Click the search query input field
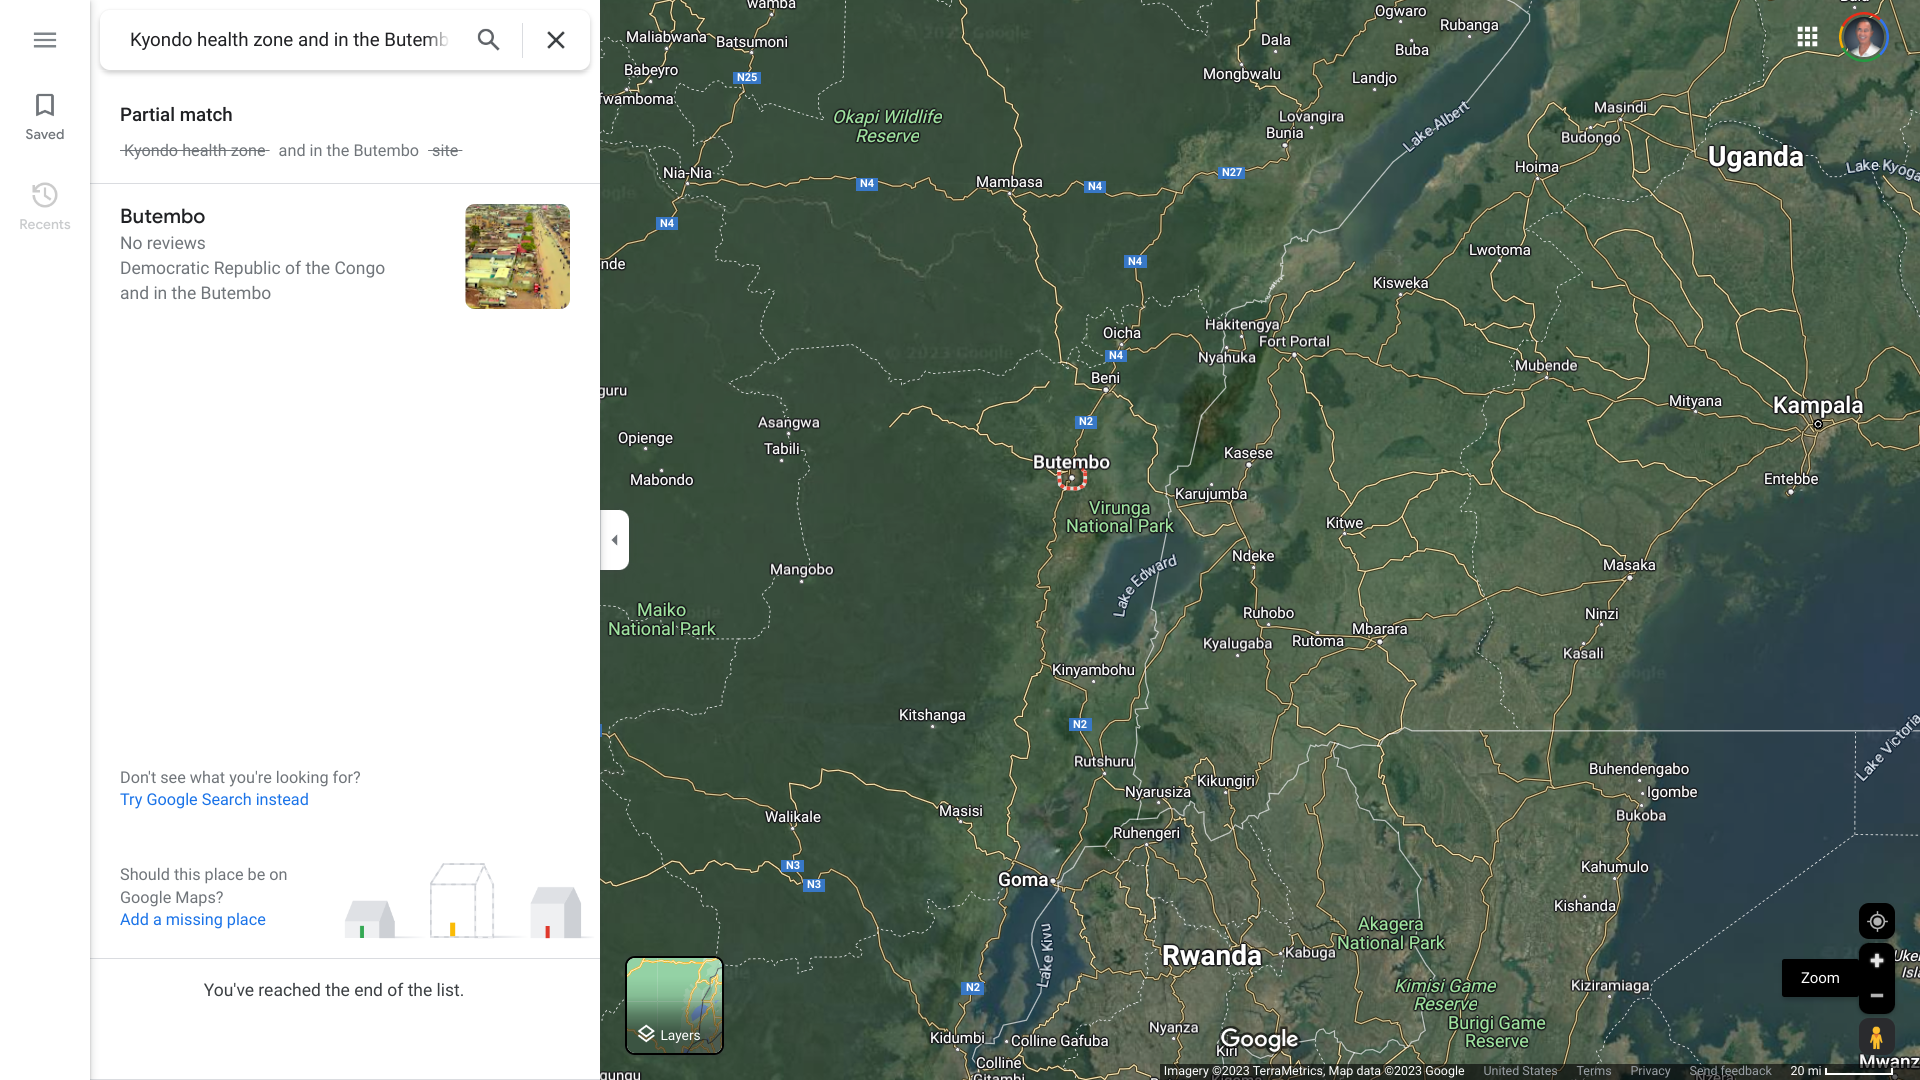Screen dimensions: 1920x1080 click(x=288, y=40)
